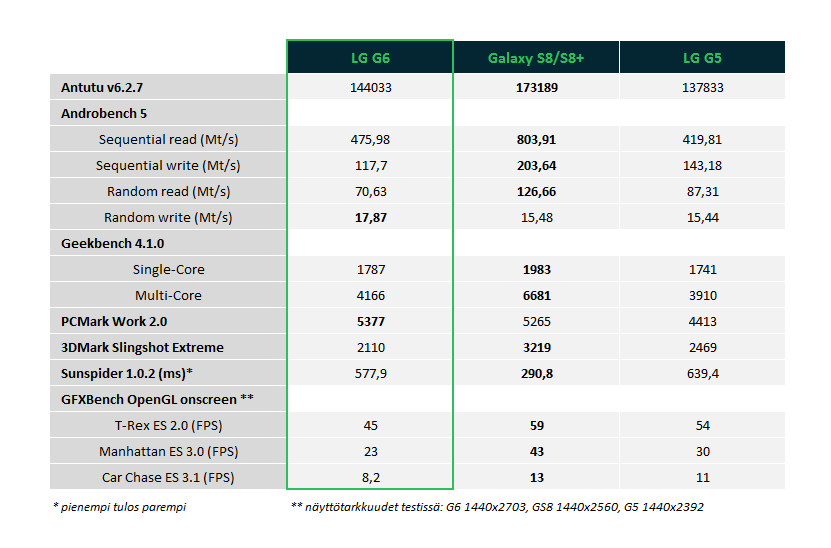Click the Geekbench 4.1.0 row label

(112, 243)
